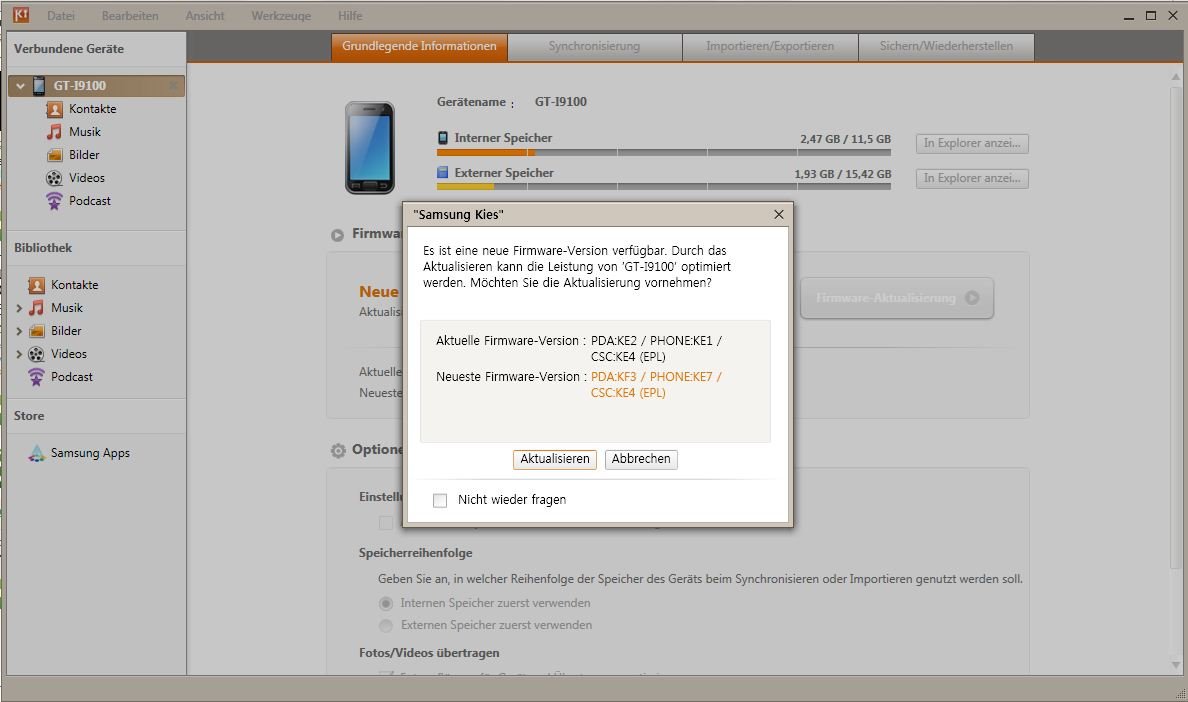Click Aktualisieren to update firmware
This screenshot has width=1188, height=702.
coord(555,459)
